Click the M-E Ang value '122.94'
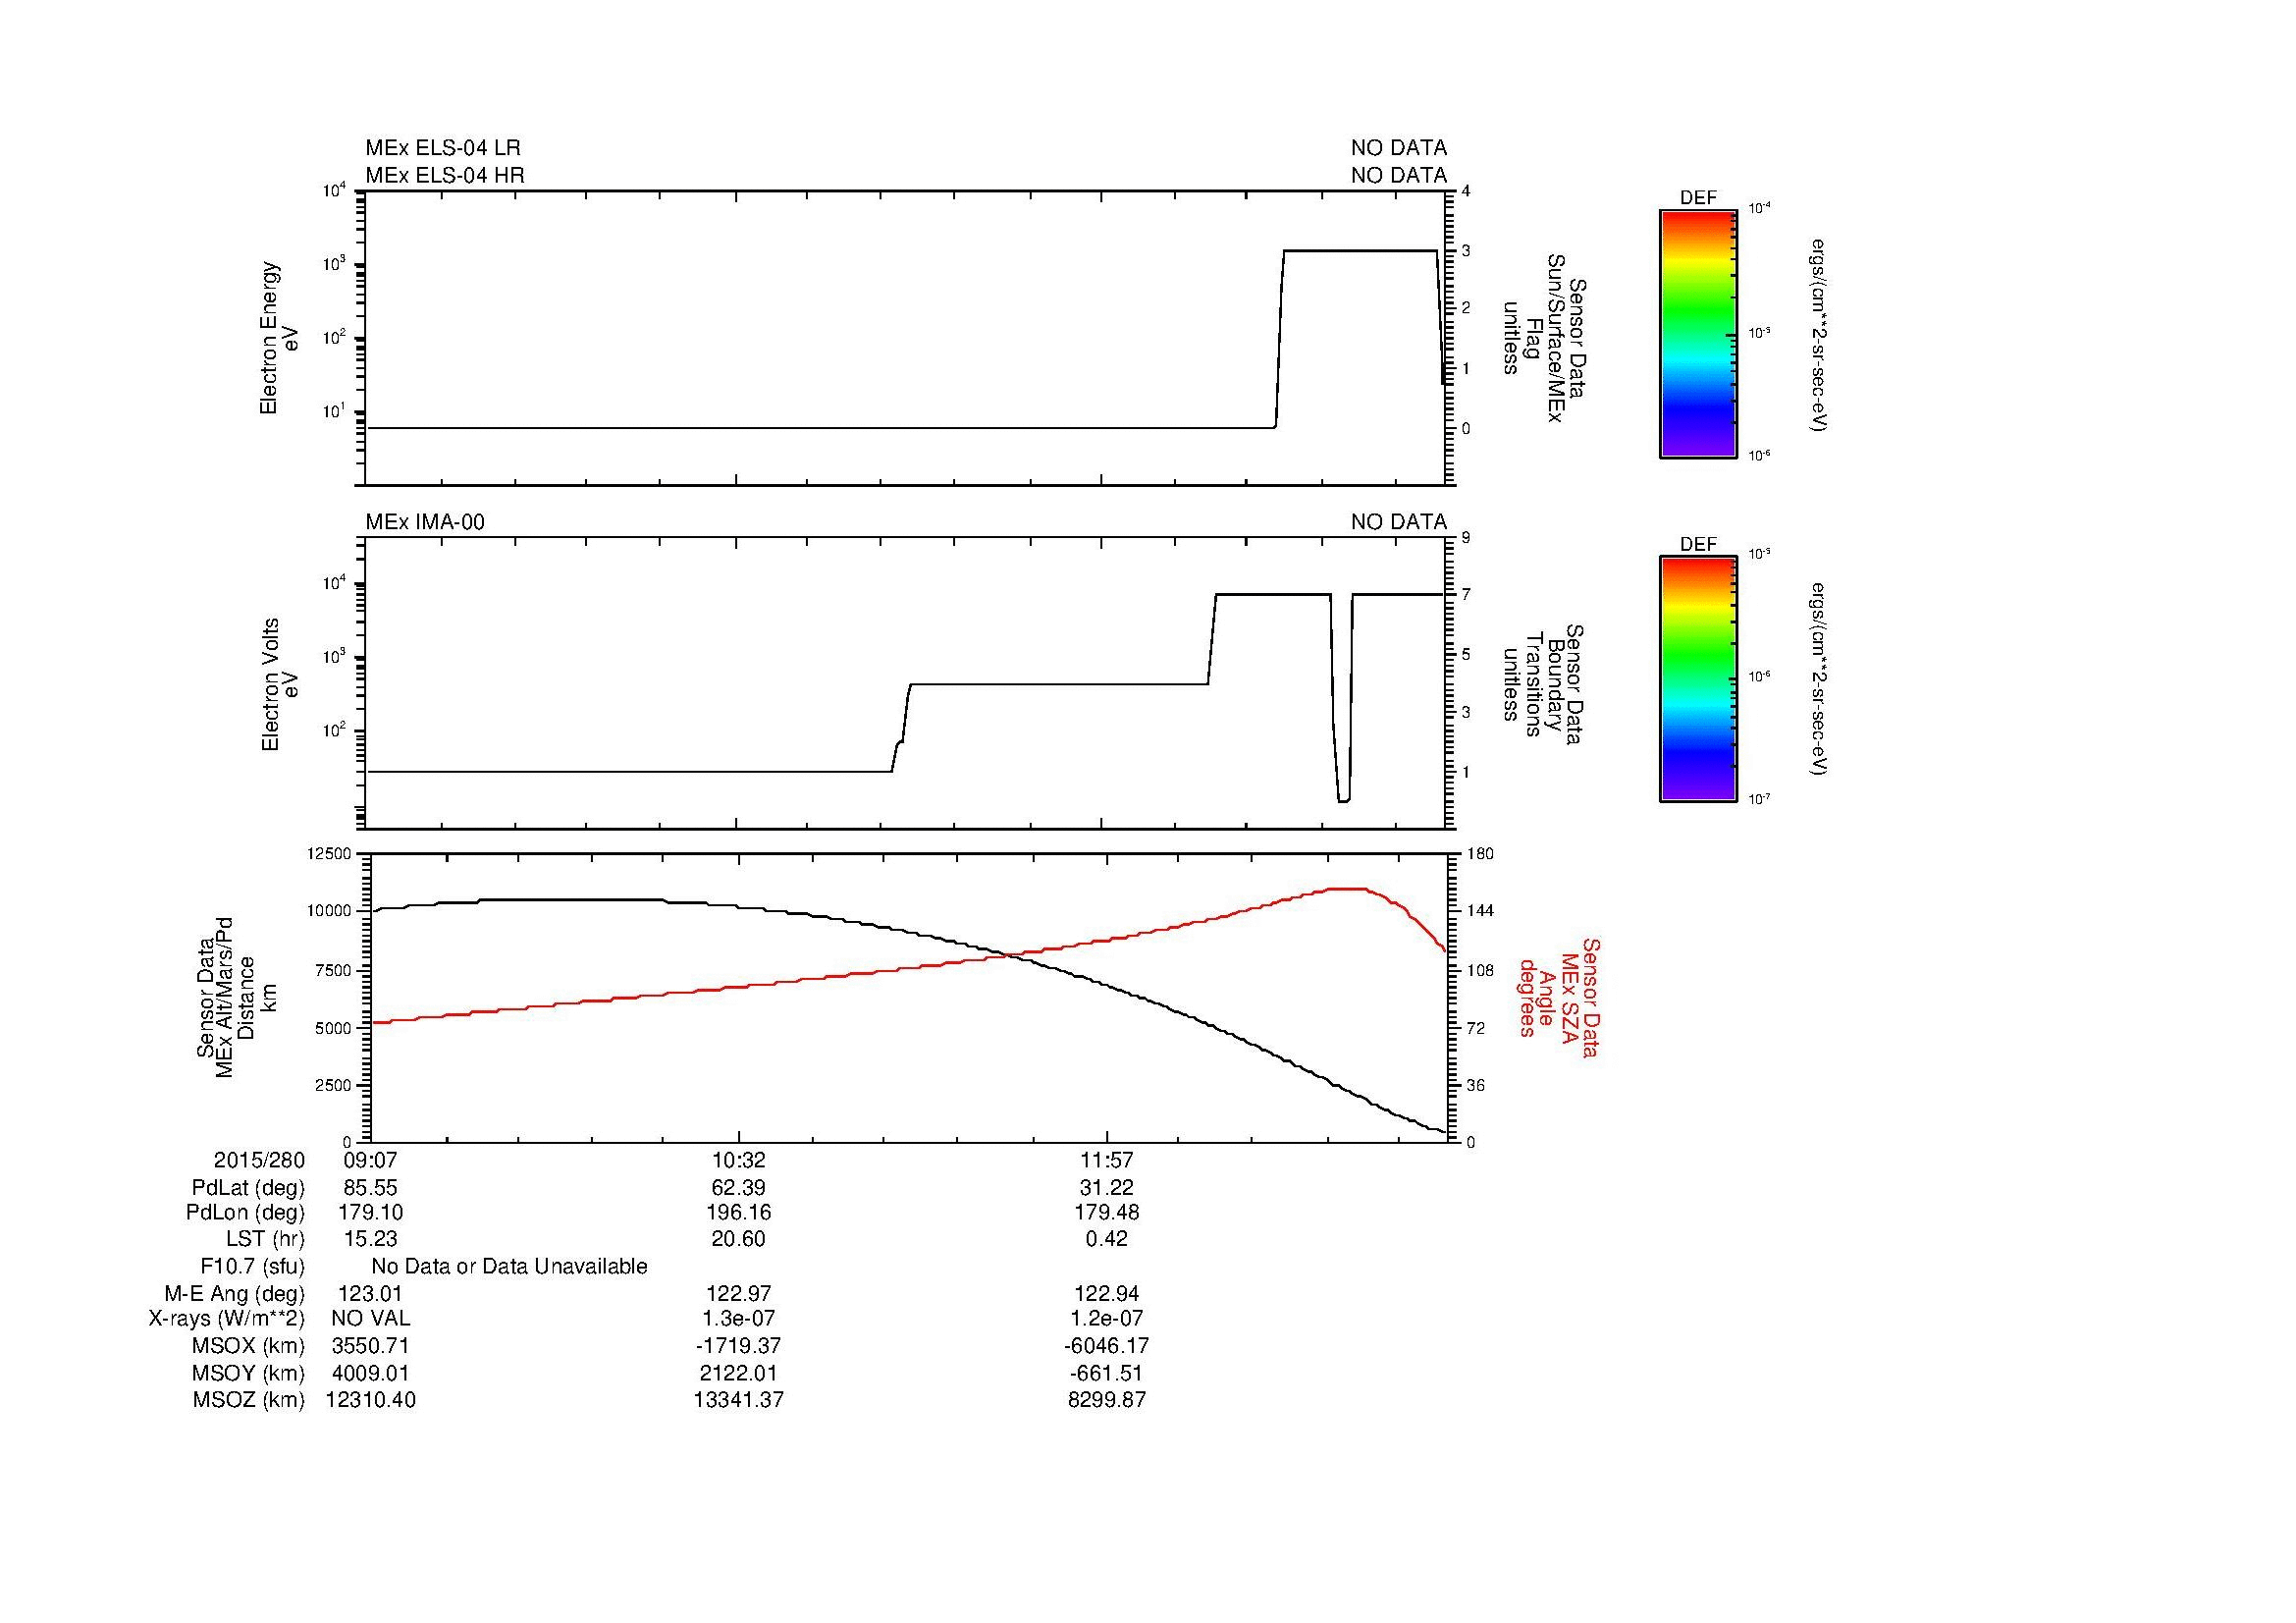Screen dimensions: 2296x1623 tap(1106, 1294)
